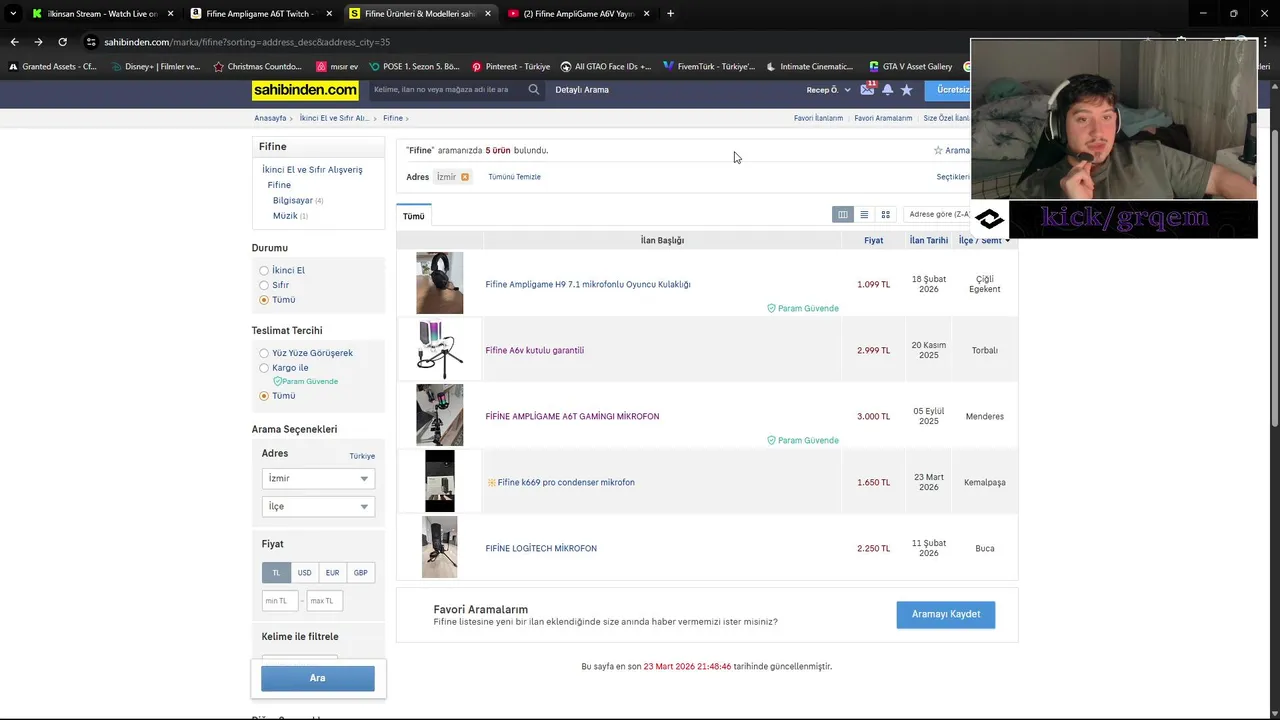
Task: Open the FİFİNE LOGİTECH MİKROFON thumbnail
Action: click(440, 547)
